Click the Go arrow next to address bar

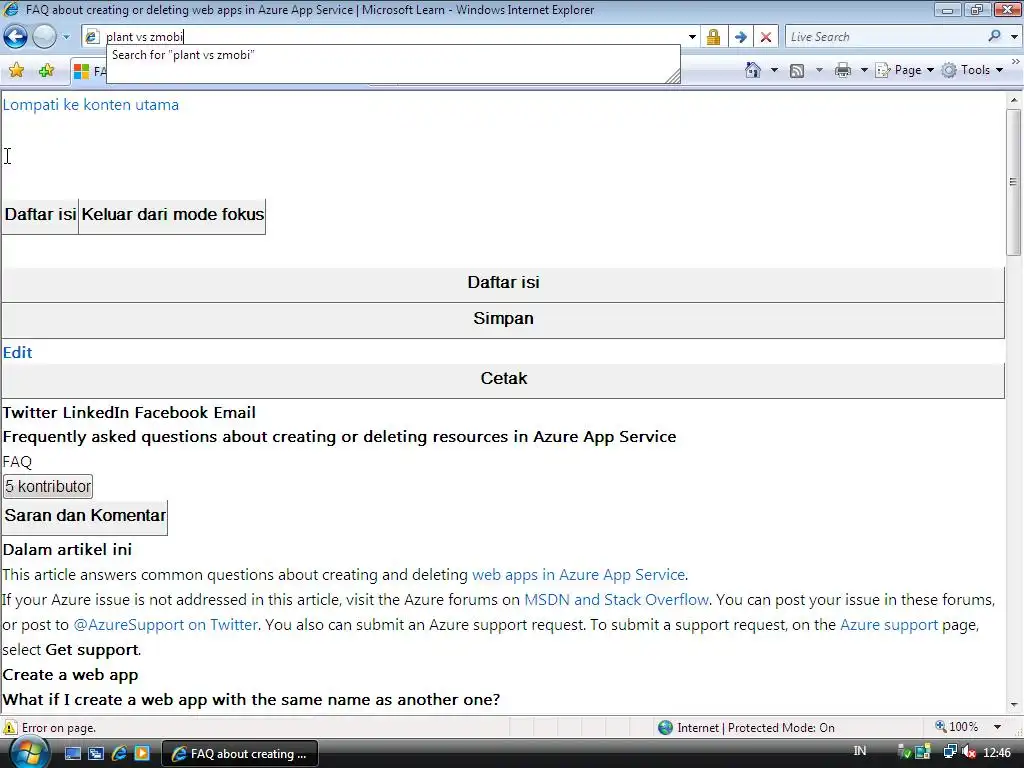click(740, 37)
